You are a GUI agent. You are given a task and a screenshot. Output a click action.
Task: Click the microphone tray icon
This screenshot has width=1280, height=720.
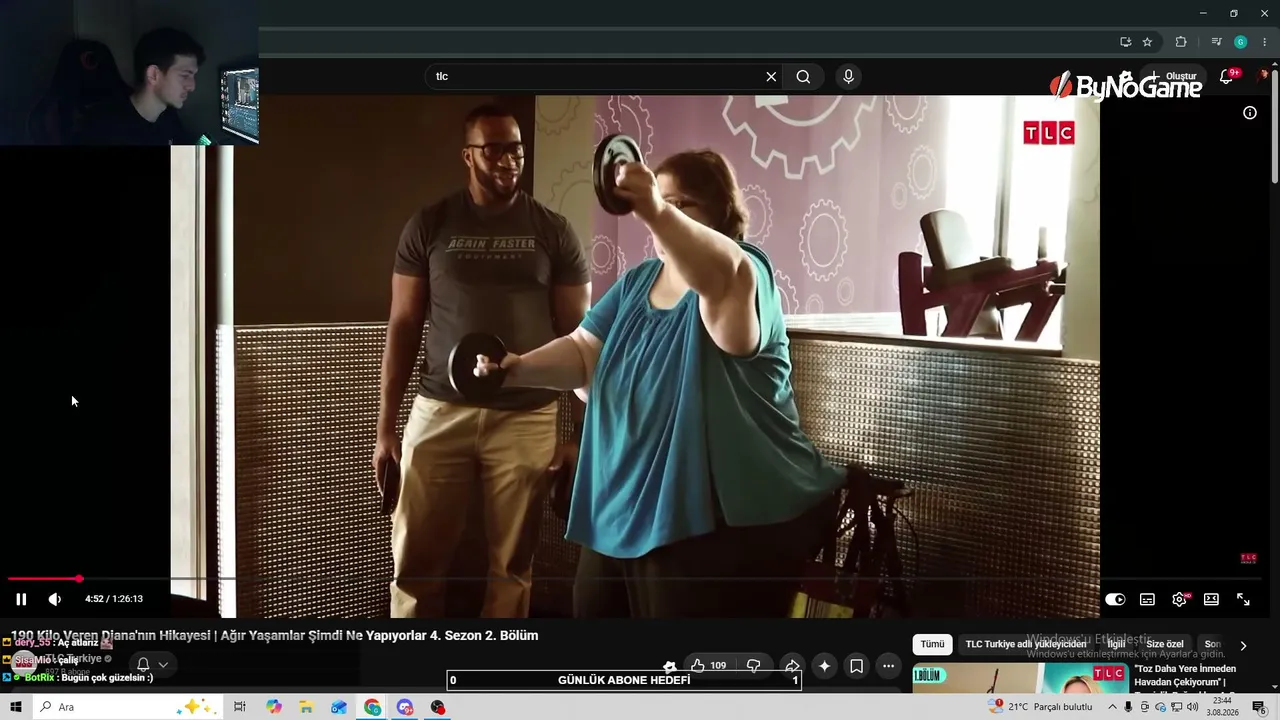(x=1128, y=707)
